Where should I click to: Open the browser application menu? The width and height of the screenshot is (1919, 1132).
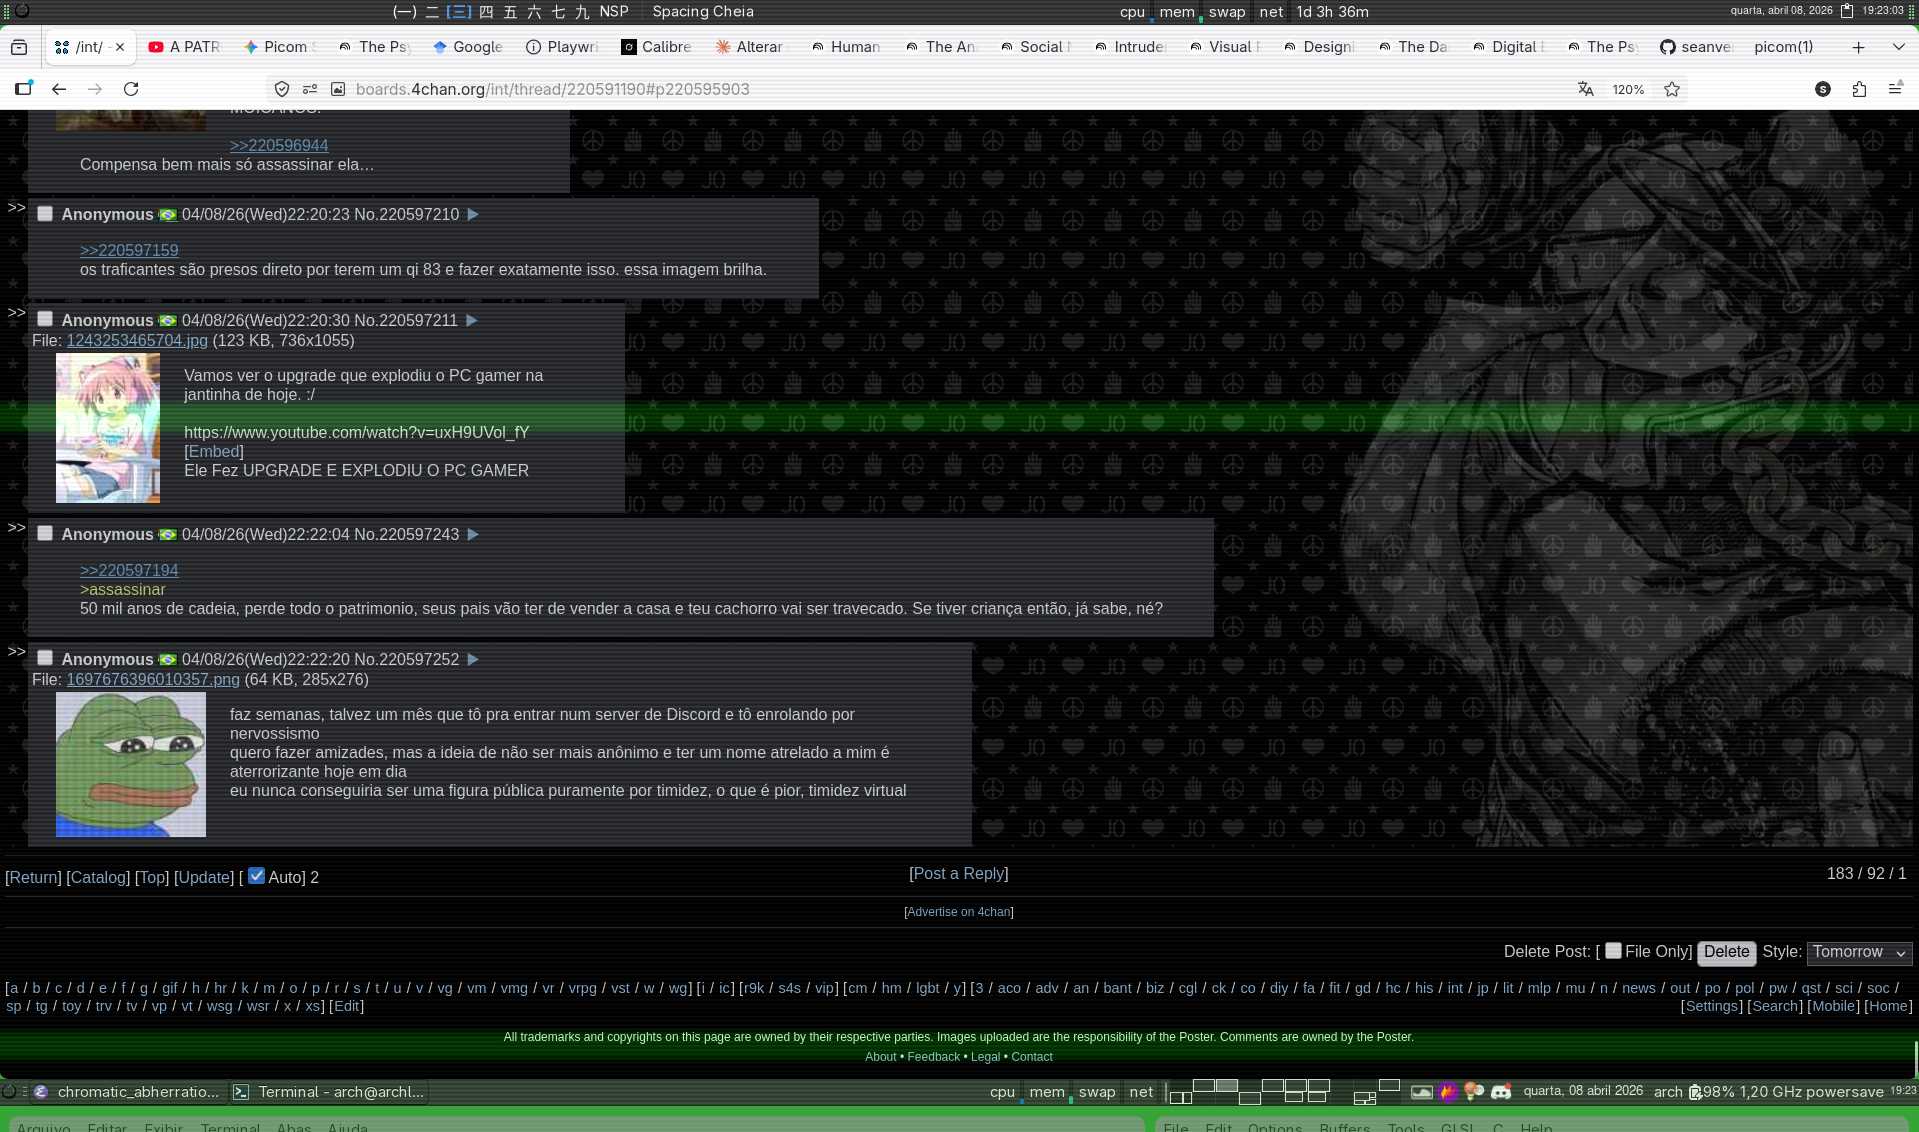click(1895, 89)
